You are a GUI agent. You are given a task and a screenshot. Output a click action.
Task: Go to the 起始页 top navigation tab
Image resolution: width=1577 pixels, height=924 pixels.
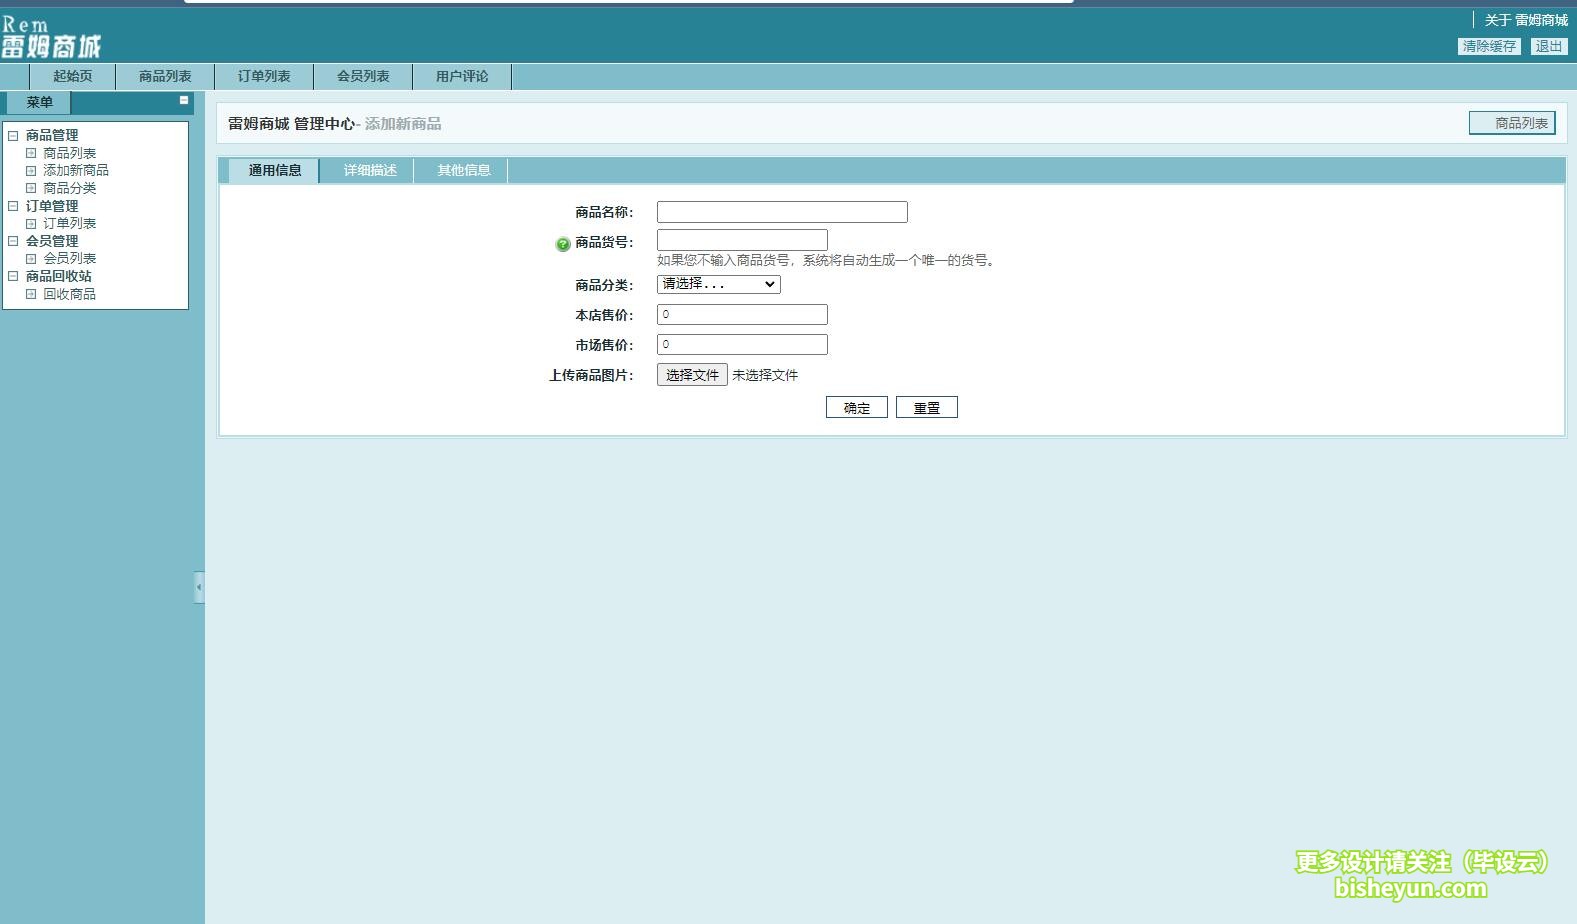(x=73, y=77)
